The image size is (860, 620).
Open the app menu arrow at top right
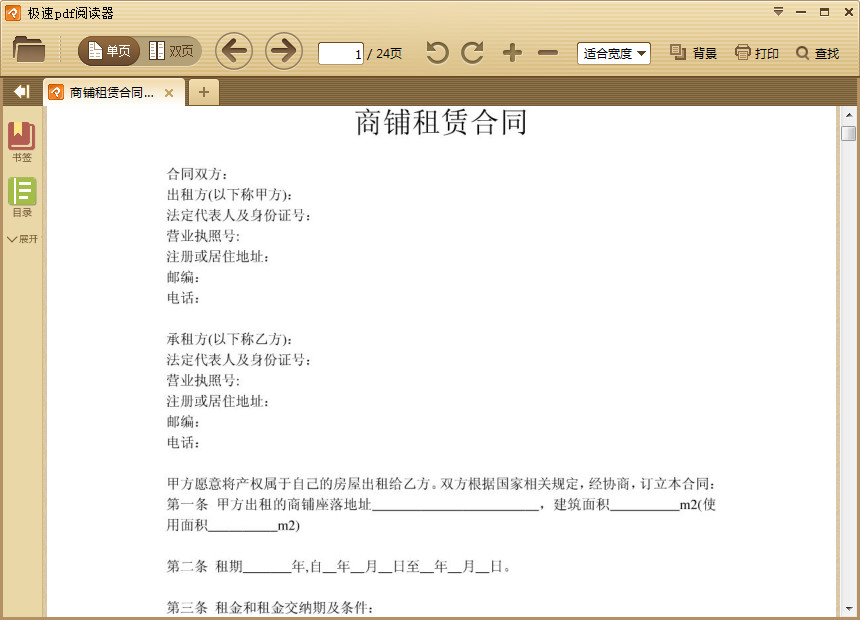pyautogui.click(x=778, y=12)
